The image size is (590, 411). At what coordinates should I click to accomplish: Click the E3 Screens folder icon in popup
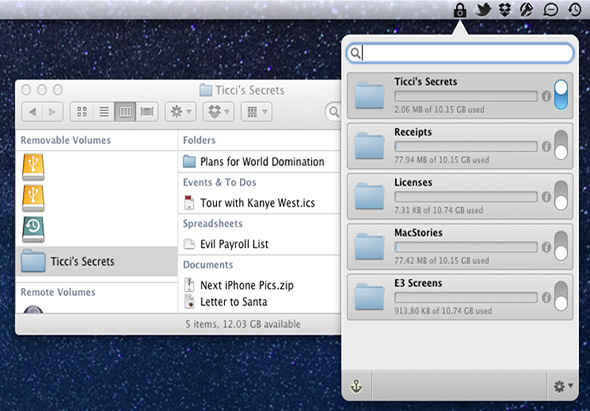click(x=370, y=297)
